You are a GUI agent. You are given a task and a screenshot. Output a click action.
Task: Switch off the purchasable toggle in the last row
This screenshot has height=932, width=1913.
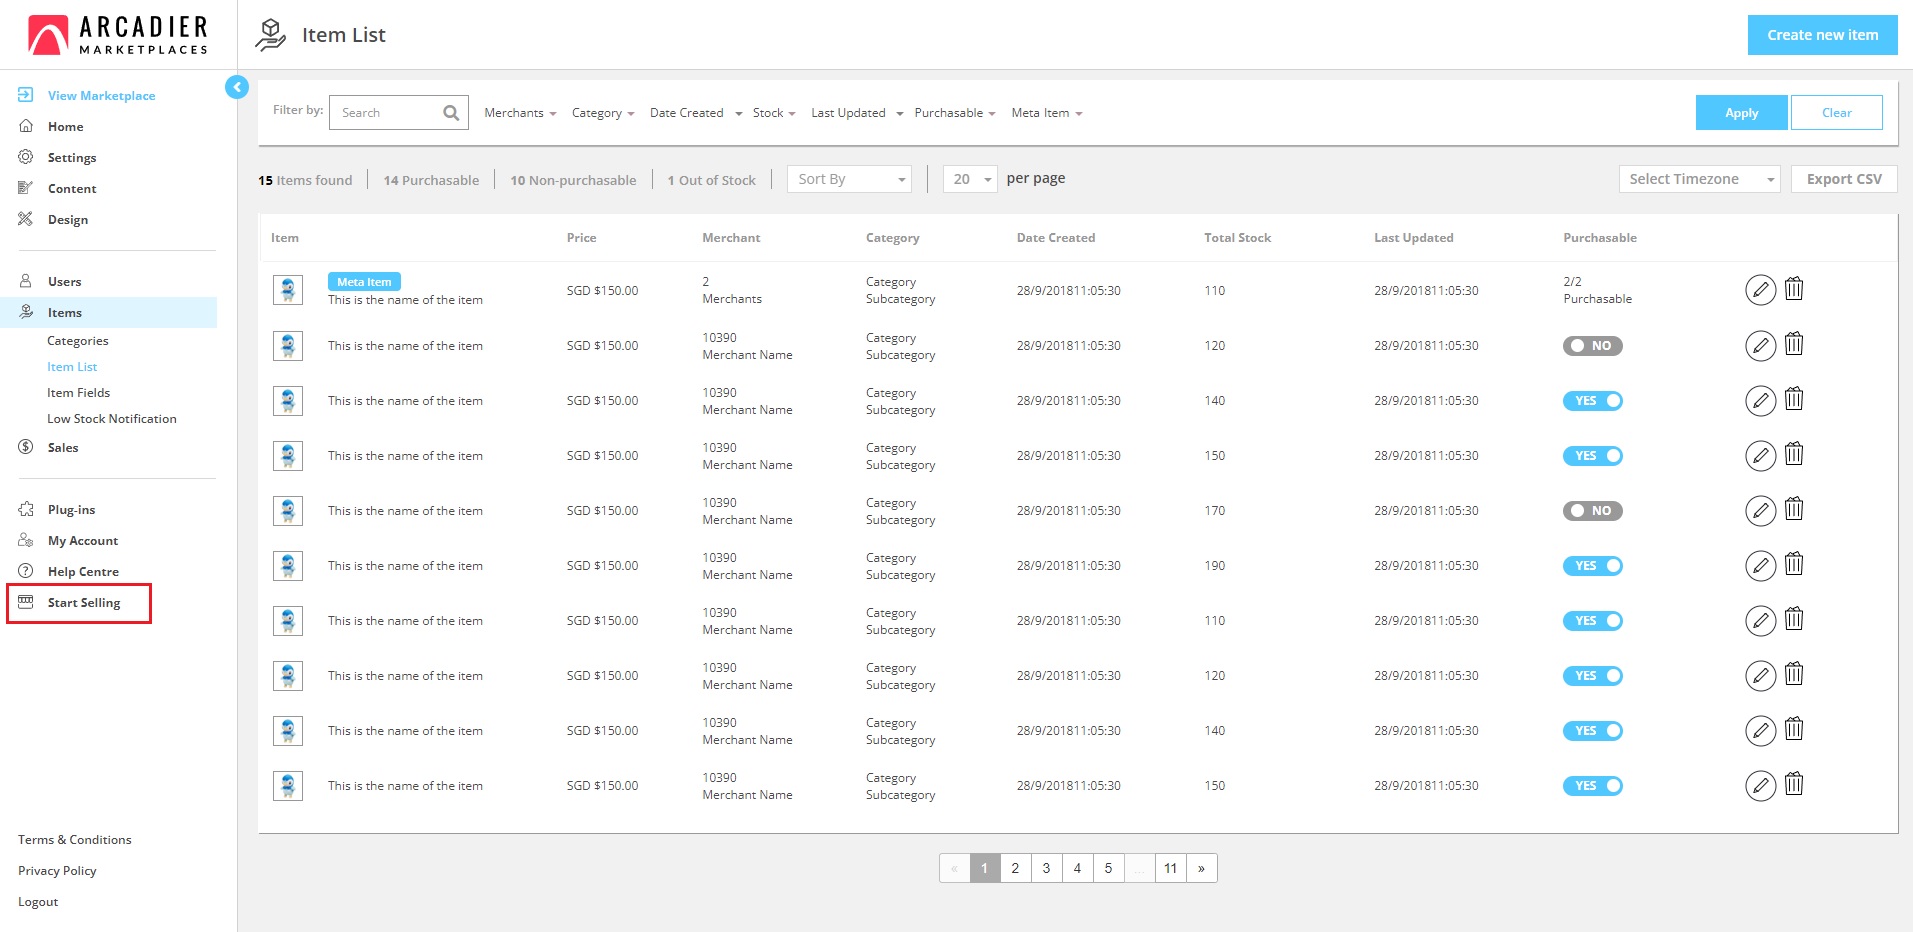[x=1592, y=786]
